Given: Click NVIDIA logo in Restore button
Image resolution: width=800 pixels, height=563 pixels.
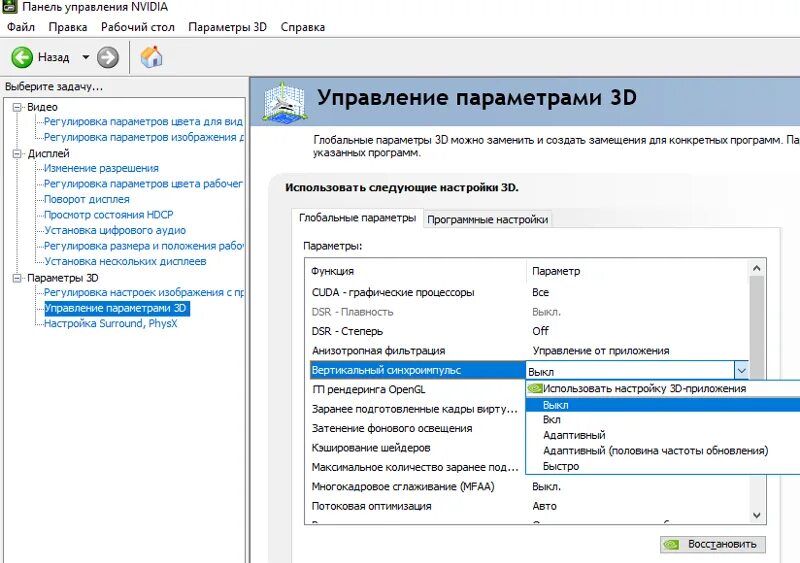Looking at the screenshot, I should coord(671,545).
